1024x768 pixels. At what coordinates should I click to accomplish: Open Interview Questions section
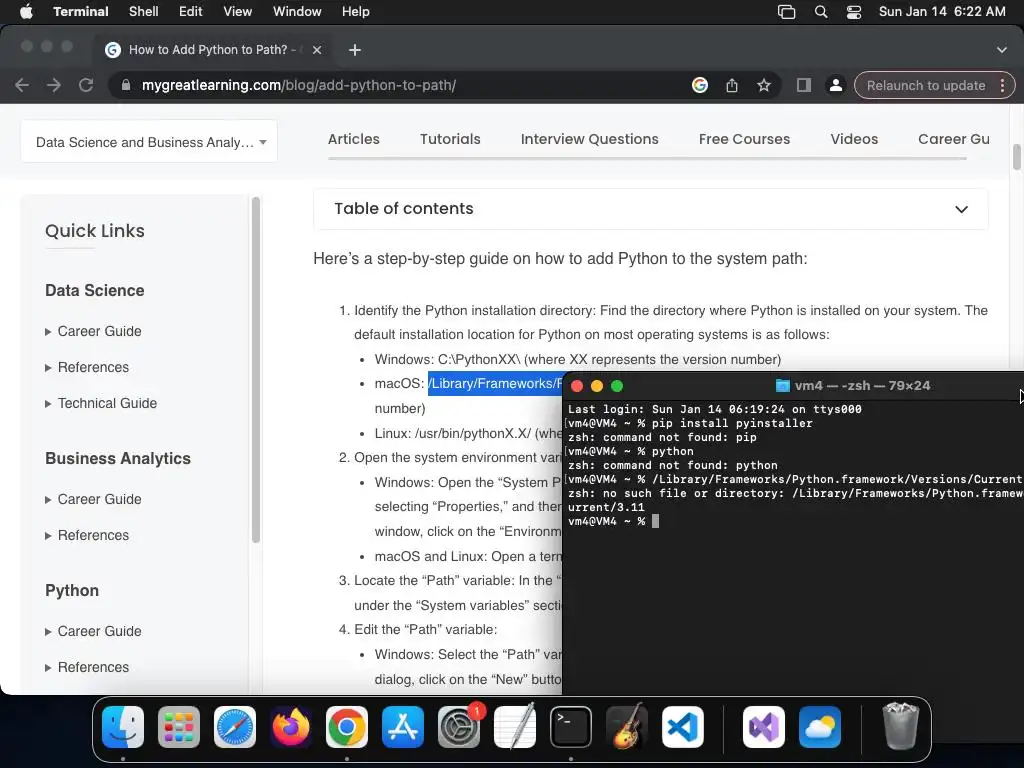click(x=590, y=139)
